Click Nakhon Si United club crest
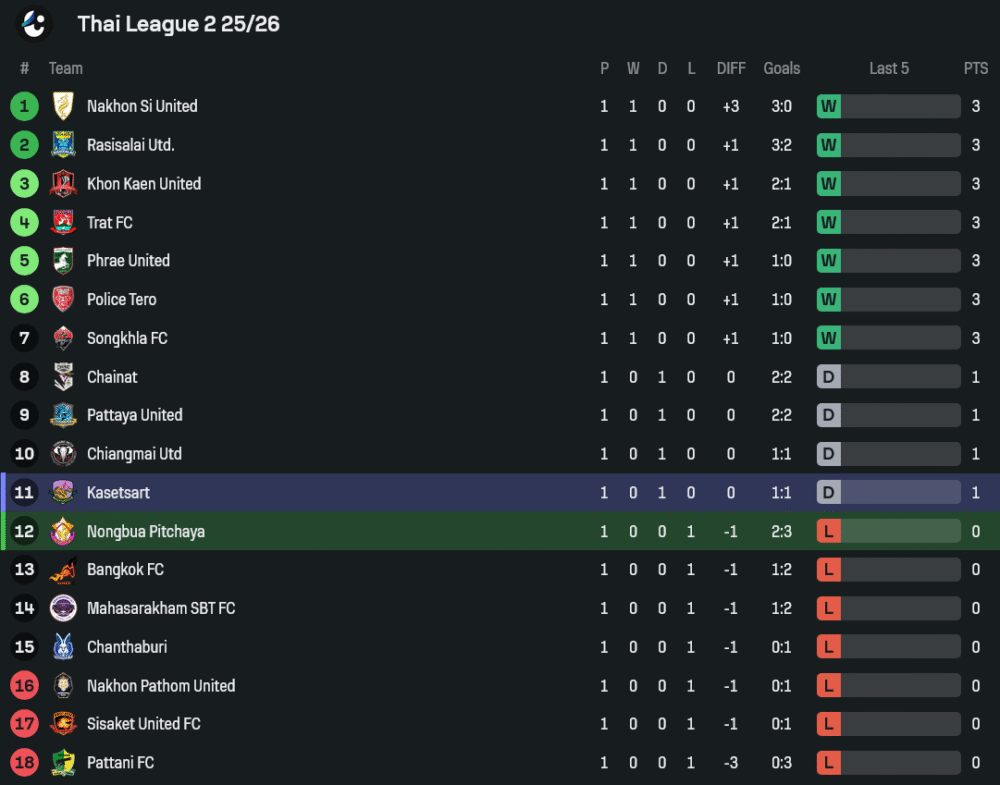This screenshot has width=1000, height=785. 63,106
